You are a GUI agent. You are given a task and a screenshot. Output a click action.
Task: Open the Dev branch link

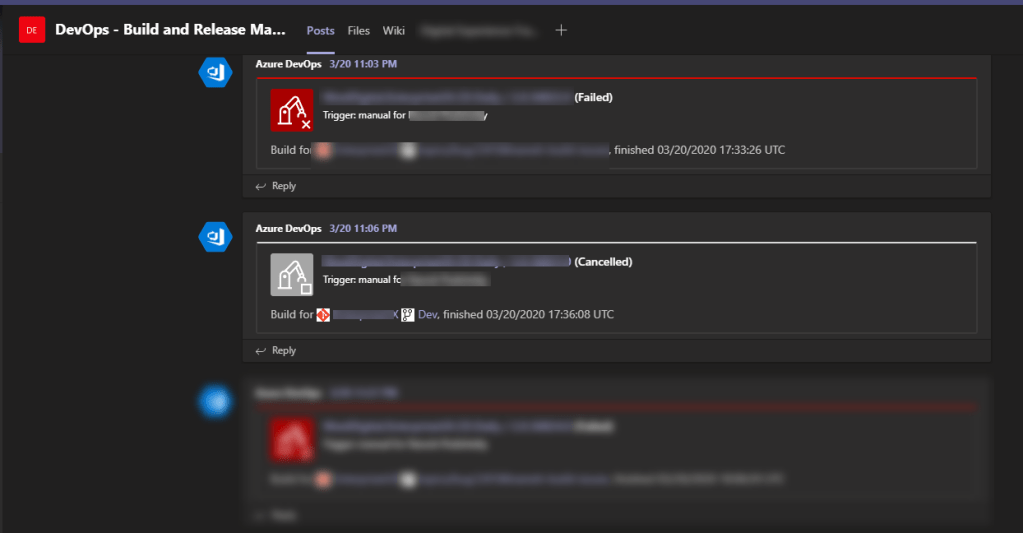click(x=428, y=314)
